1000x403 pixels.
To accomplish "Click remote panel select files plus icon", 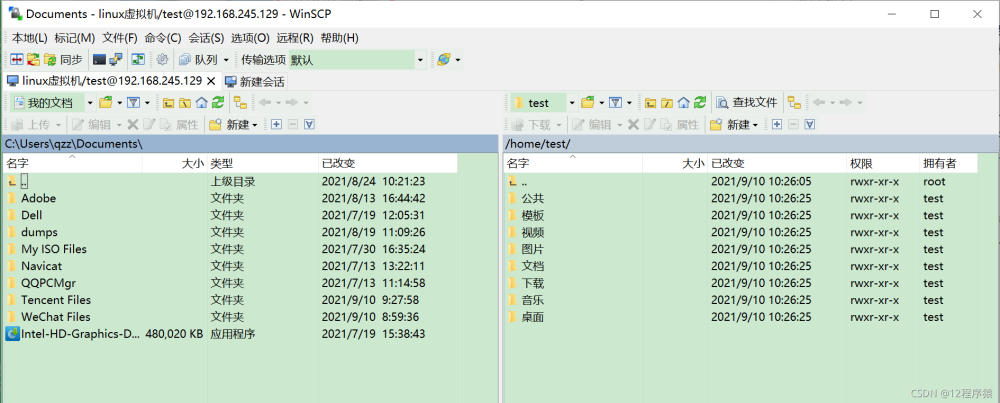I will (777, 124).
